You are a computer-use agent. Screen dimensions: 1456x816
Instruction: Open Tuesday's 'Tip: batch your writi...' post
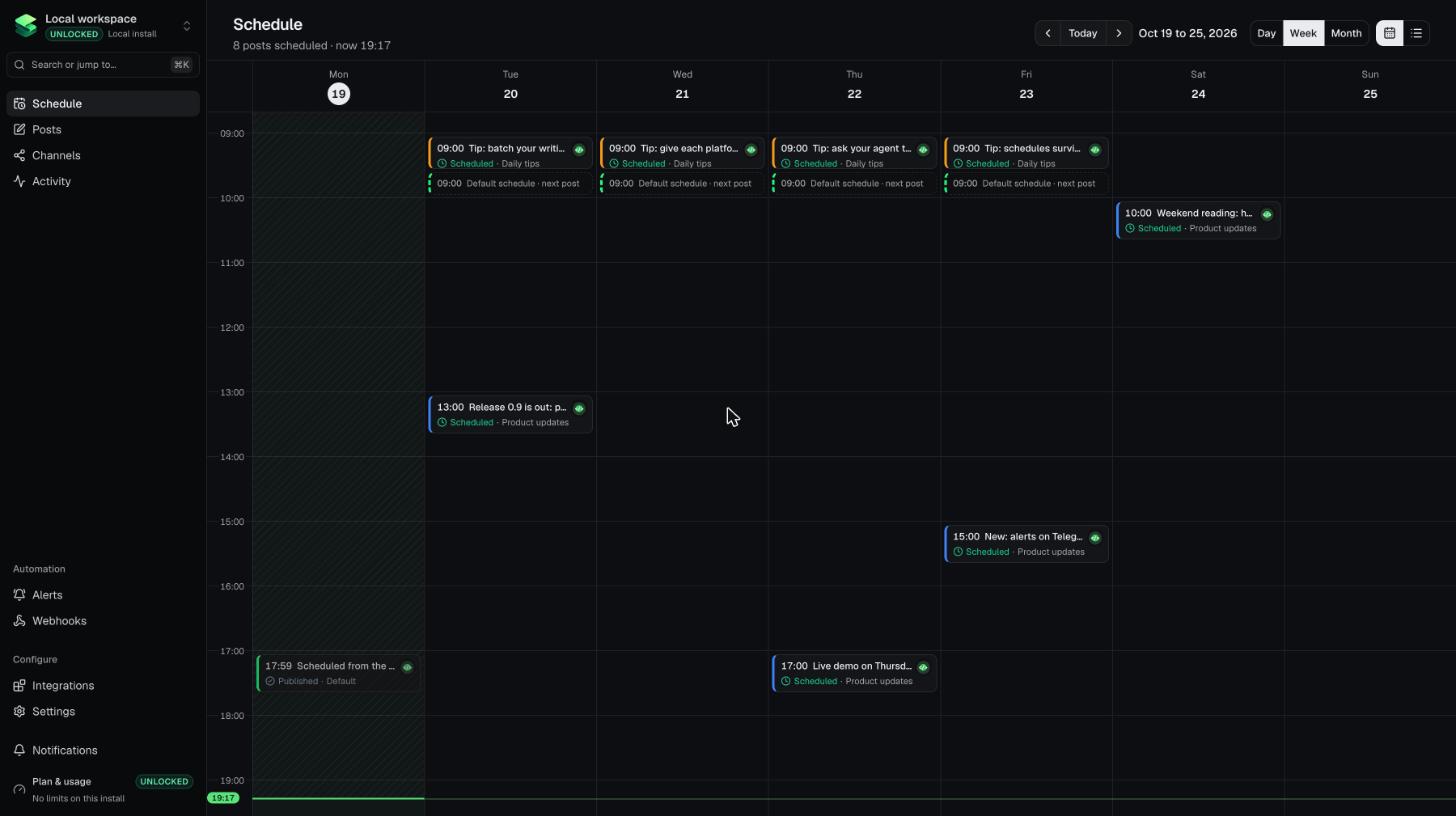click(x=511, y=155)
